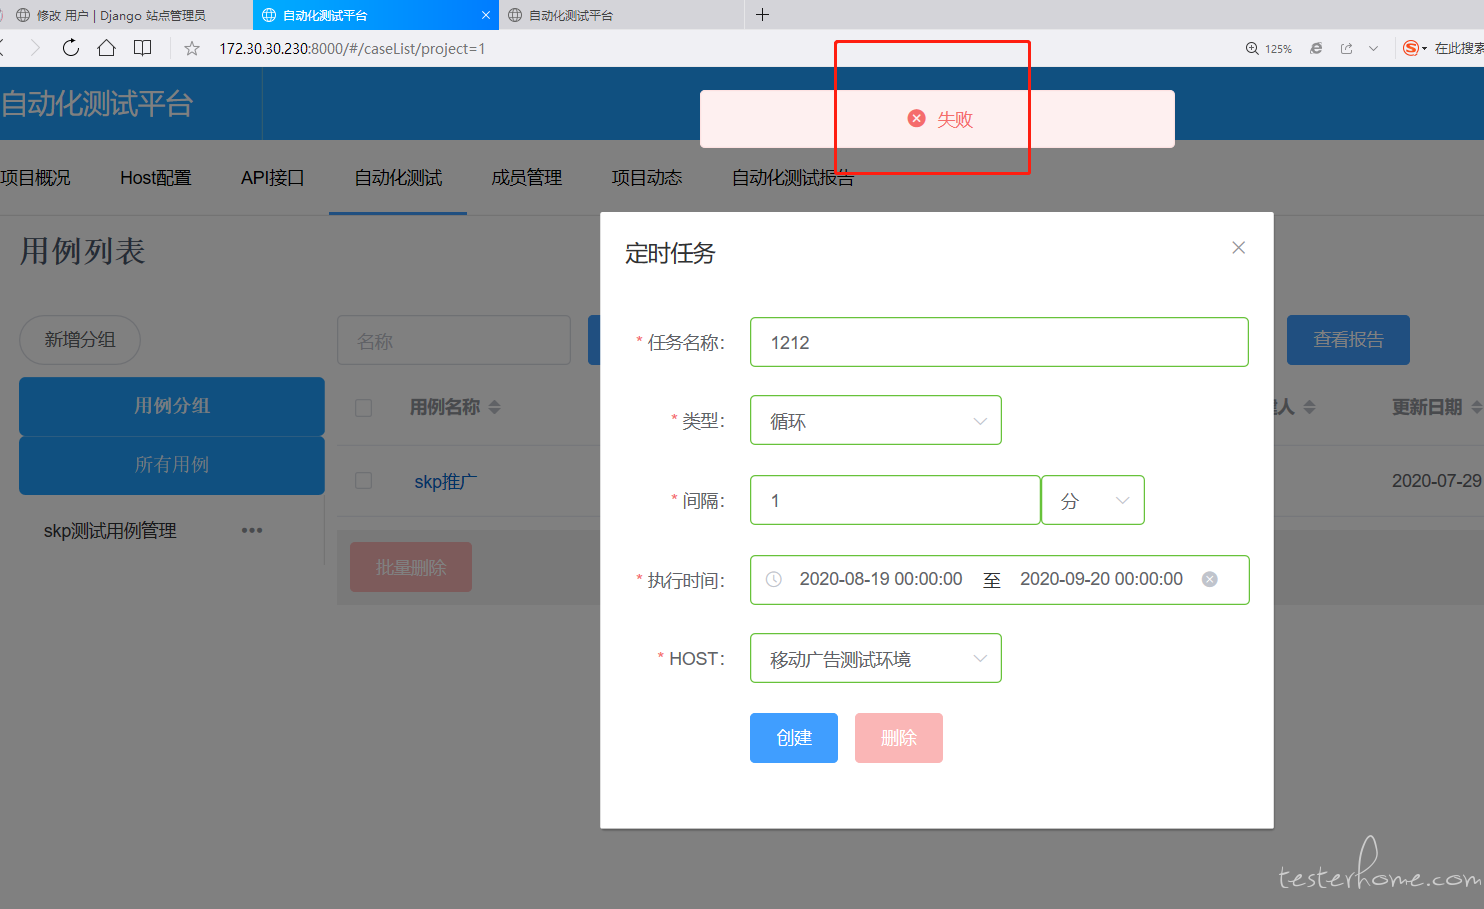Open the skp推广 test case link

click(x=446, y=481)
